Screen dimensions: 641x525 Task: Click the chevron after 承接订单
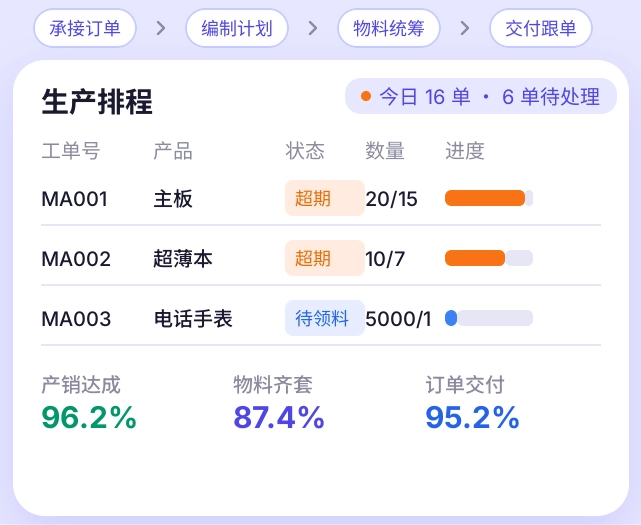(161, 28)
